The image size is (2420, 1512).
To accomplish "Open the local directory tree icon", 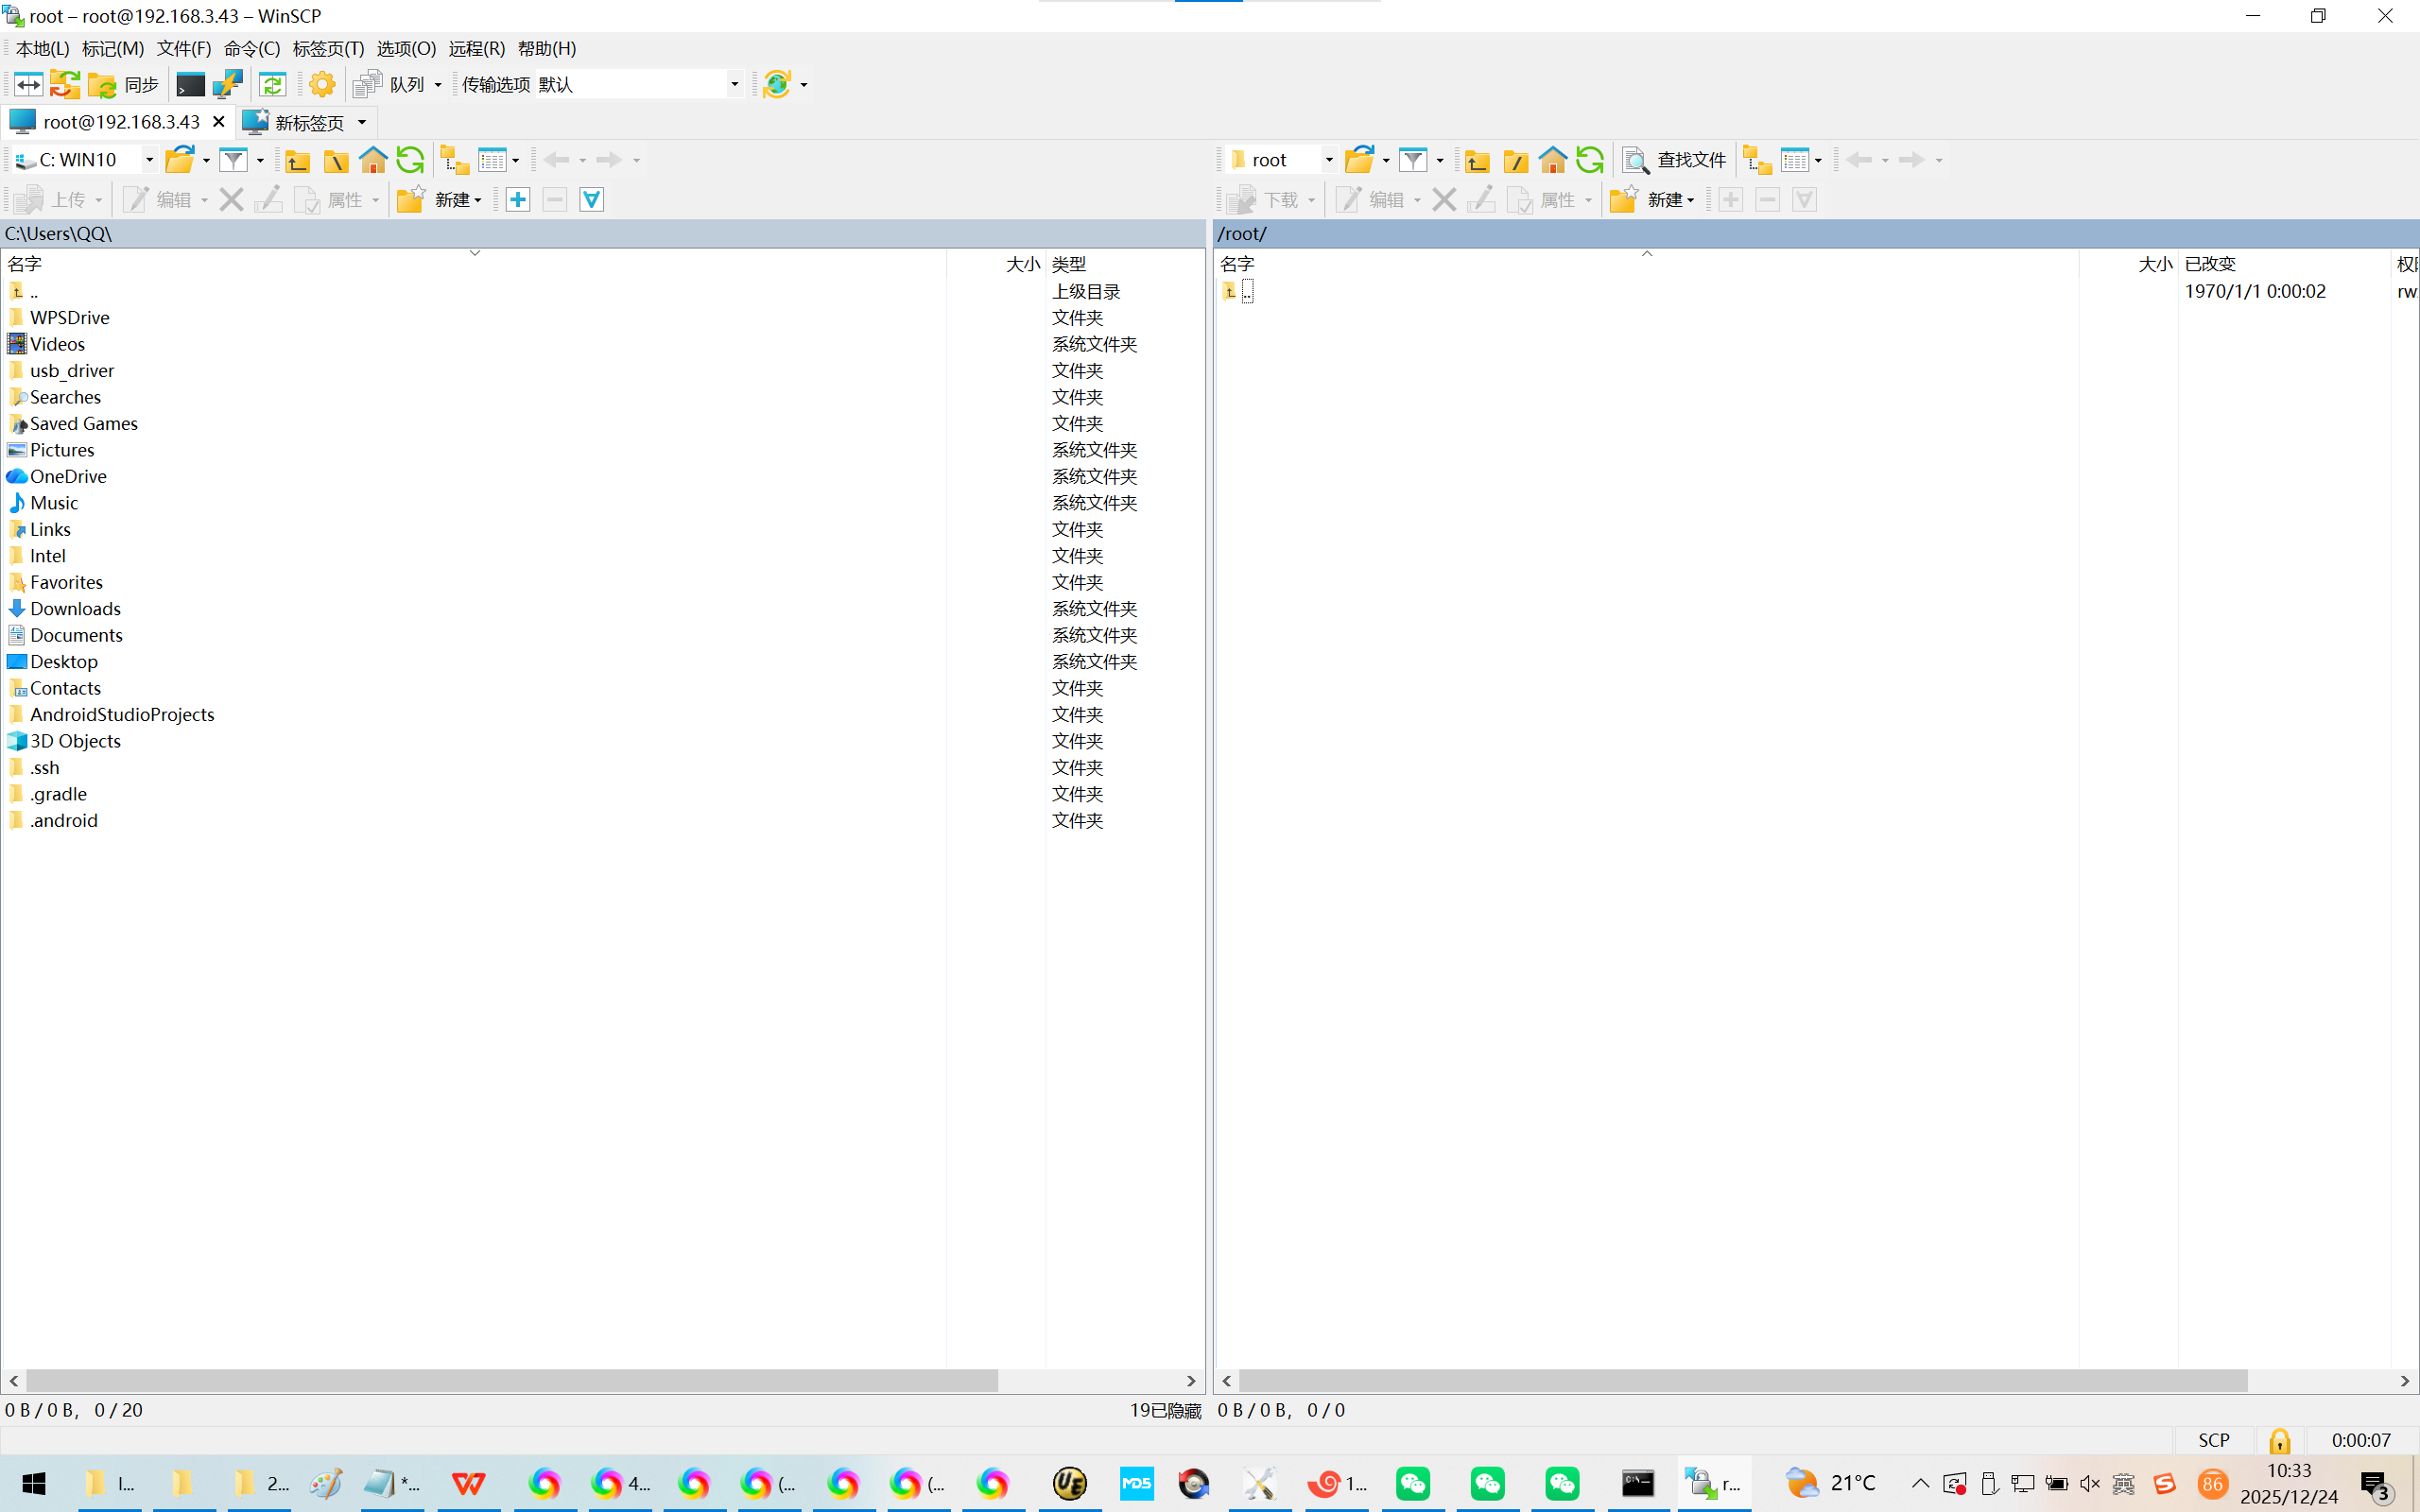I will (x=455, y=160).
